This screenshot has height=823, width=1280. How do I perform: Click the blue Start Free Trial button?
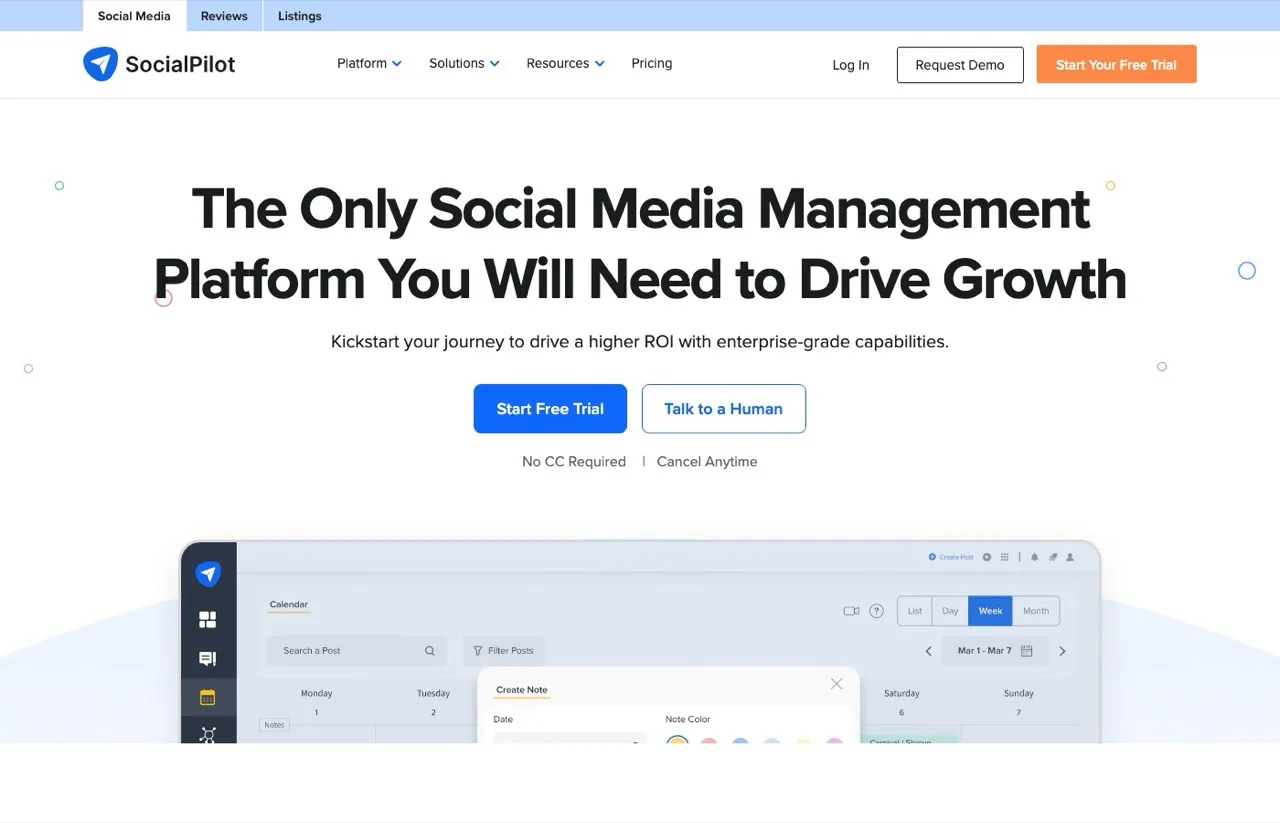550,409
